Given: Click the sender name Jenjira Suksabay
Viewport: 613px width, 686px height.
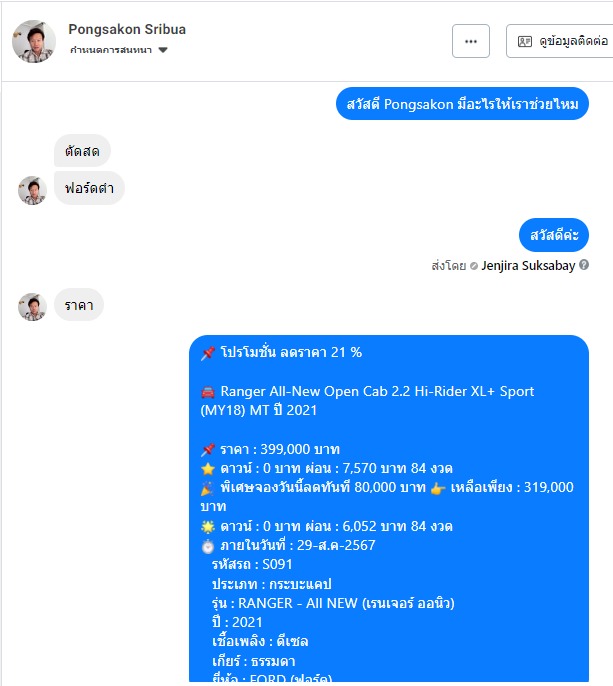Looking at the screenshot, I should click(x=528, y=266).
